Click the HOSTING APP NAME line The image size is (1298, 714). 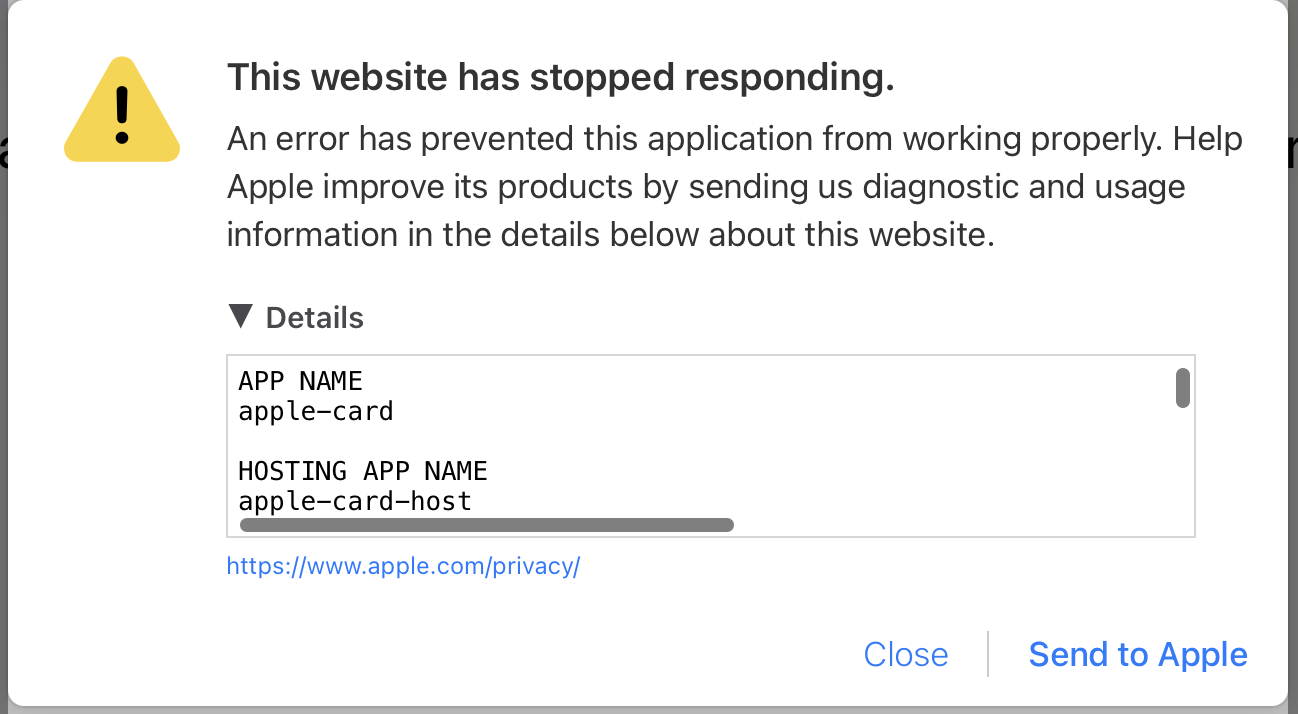pos(362,470)
